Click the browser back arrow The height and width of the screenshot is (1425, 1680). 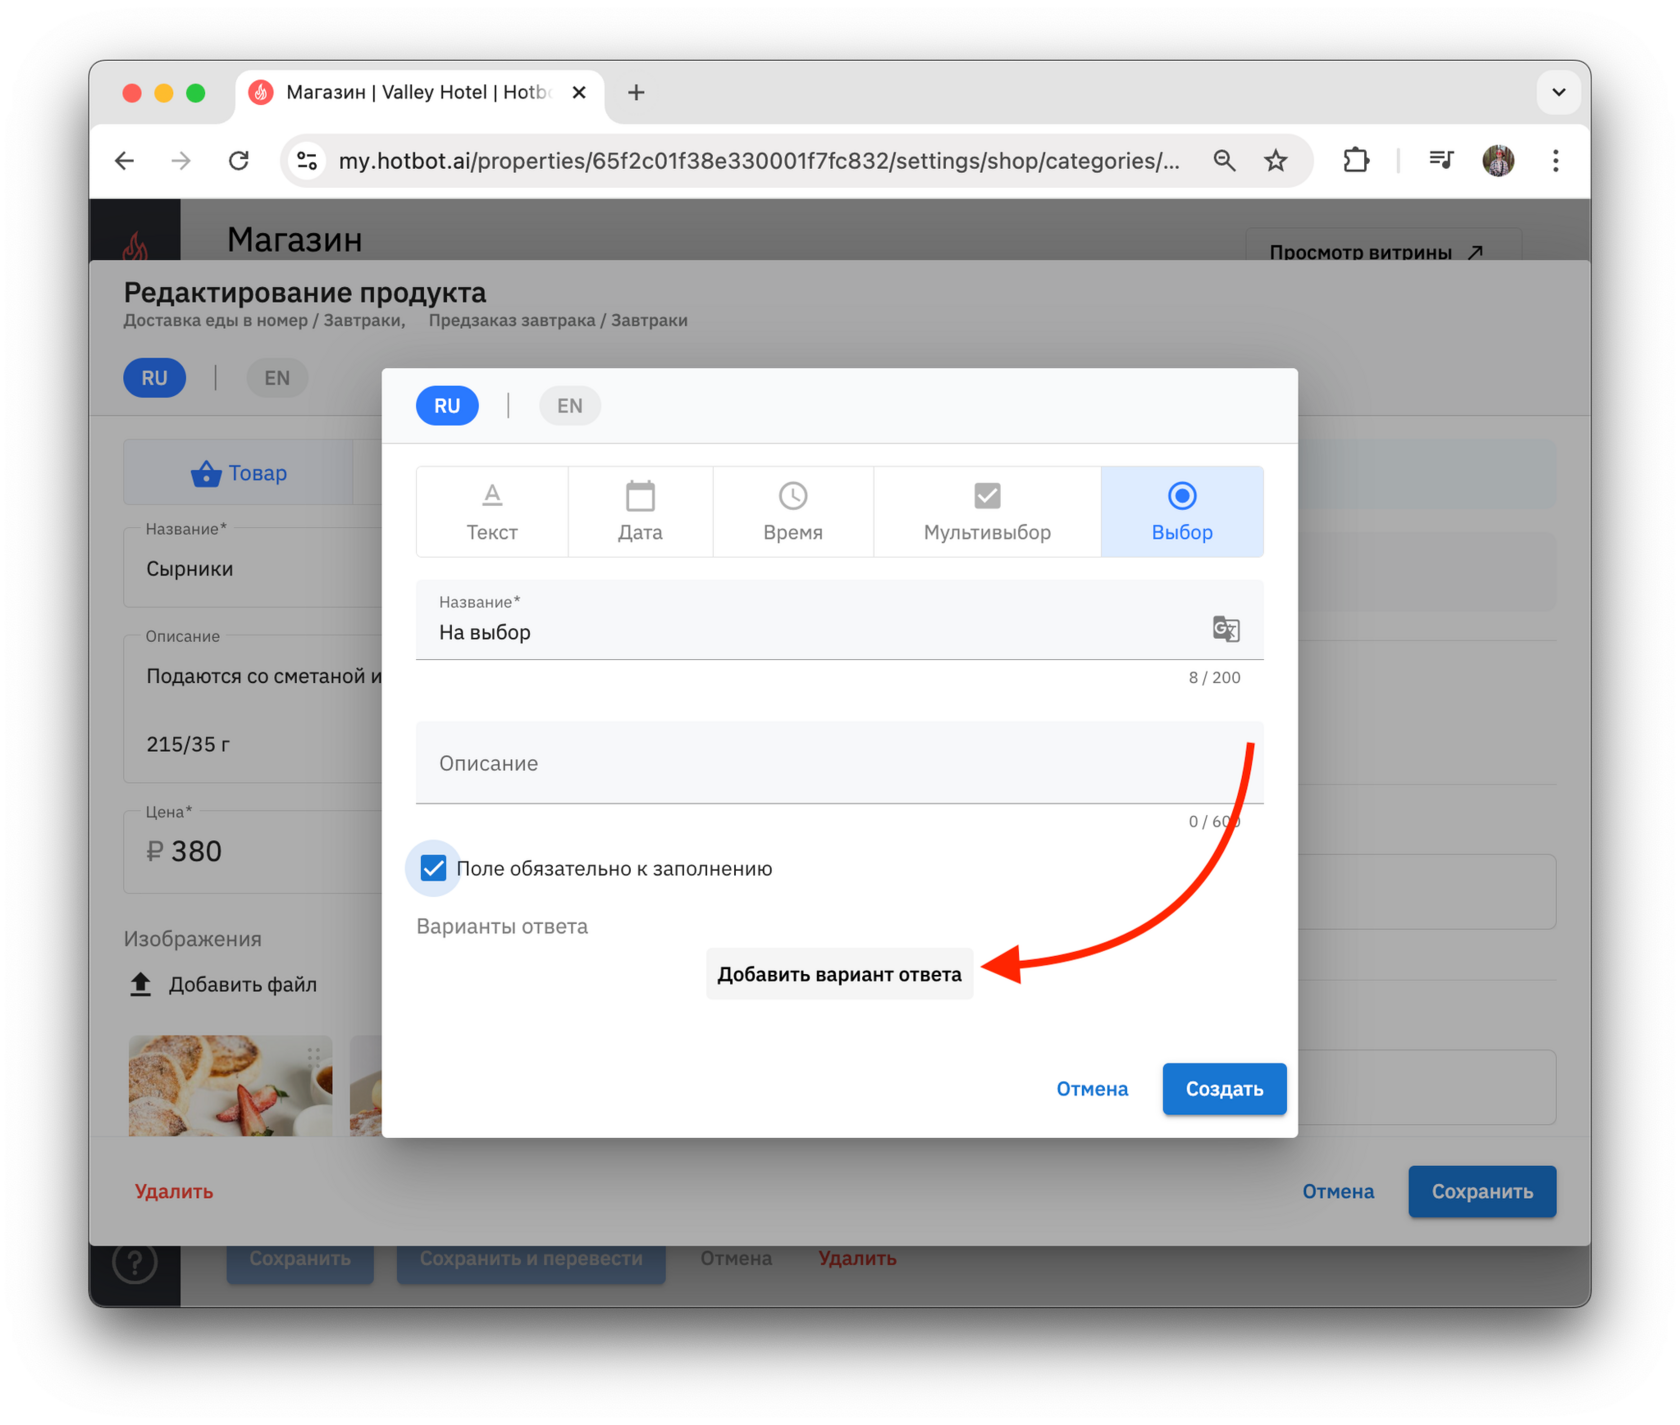(125, 160)
